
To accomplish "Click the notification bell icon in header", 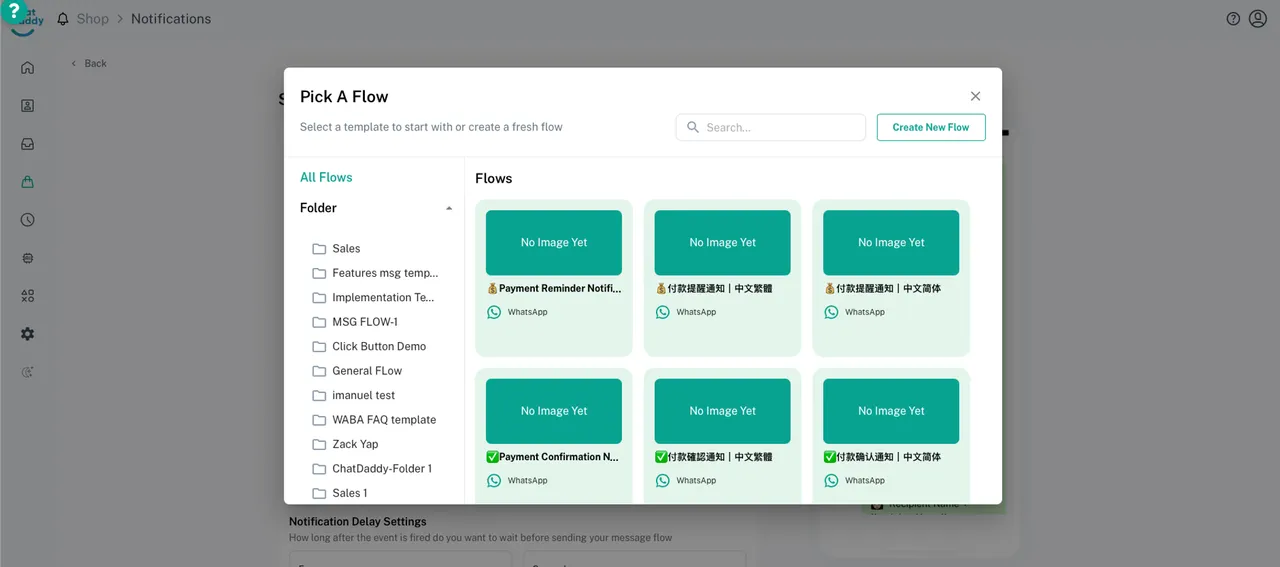I will point(63,19).
